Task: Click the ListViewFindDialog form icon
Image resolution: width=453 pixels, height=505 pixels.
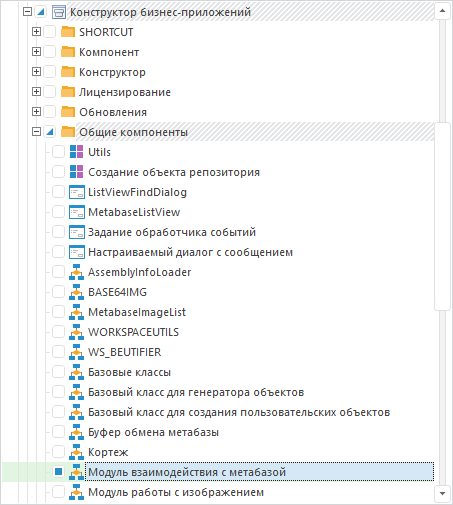Action: coord(76,192)
